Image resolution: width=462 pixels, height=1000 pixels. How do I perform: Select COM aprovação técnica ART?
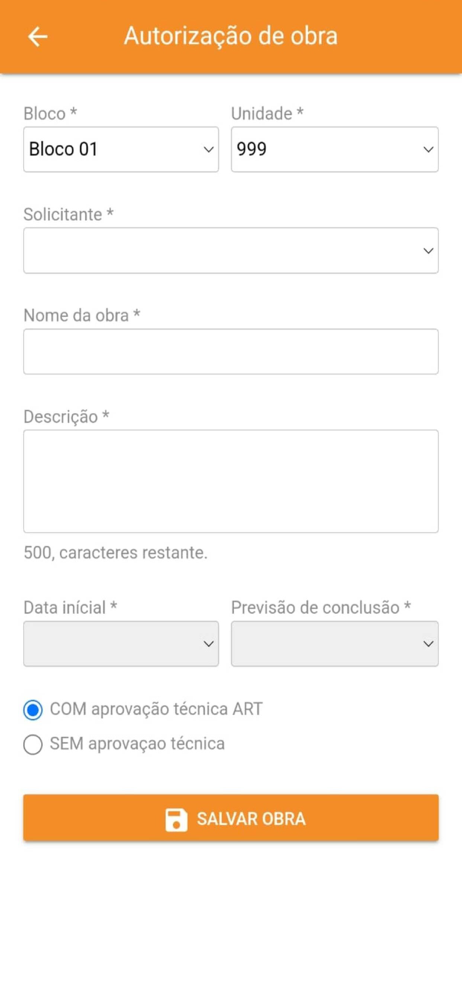click(33, 710)
